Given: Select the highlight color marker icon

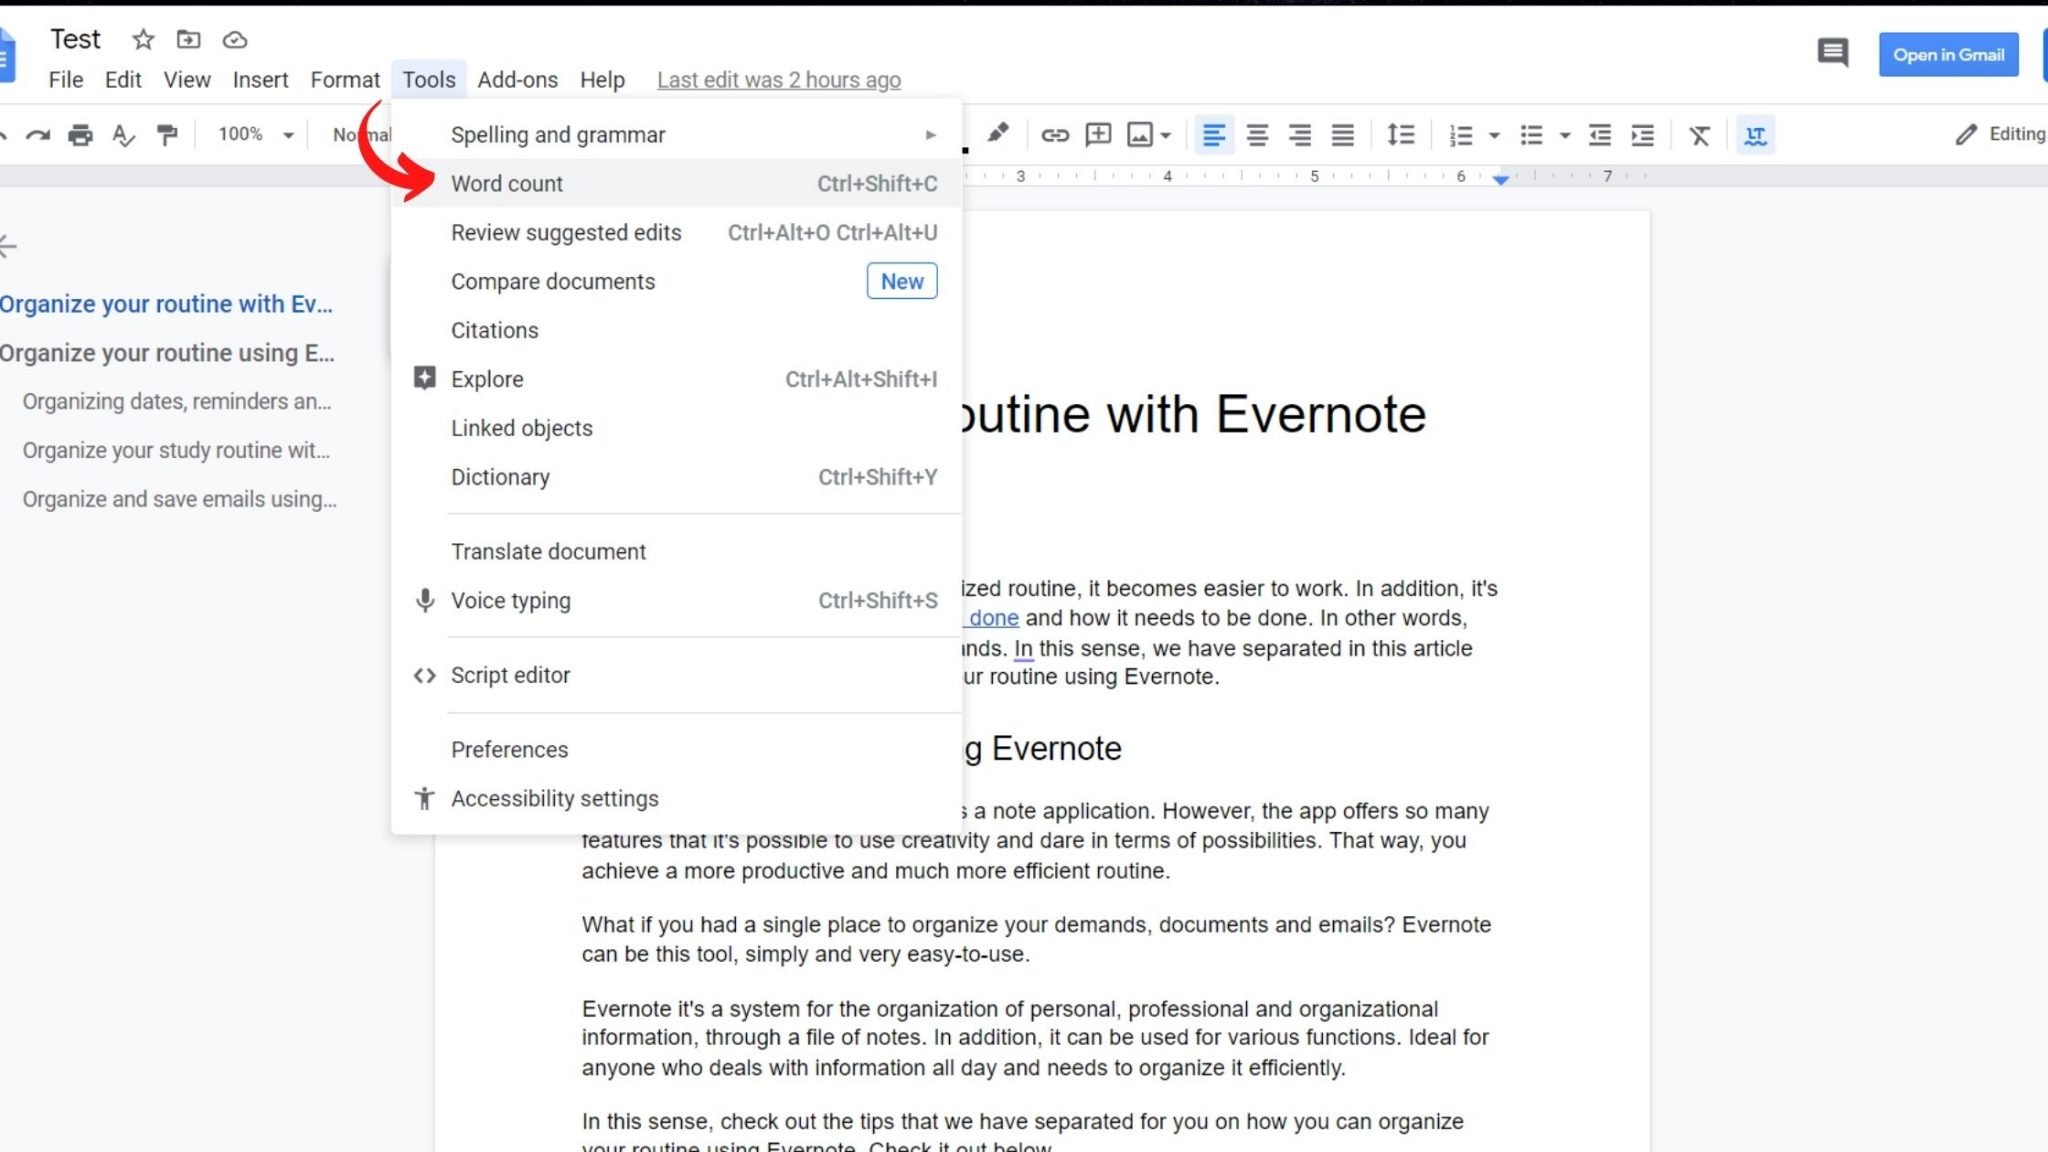Looking at the screenshot, I should coord(997,133).
